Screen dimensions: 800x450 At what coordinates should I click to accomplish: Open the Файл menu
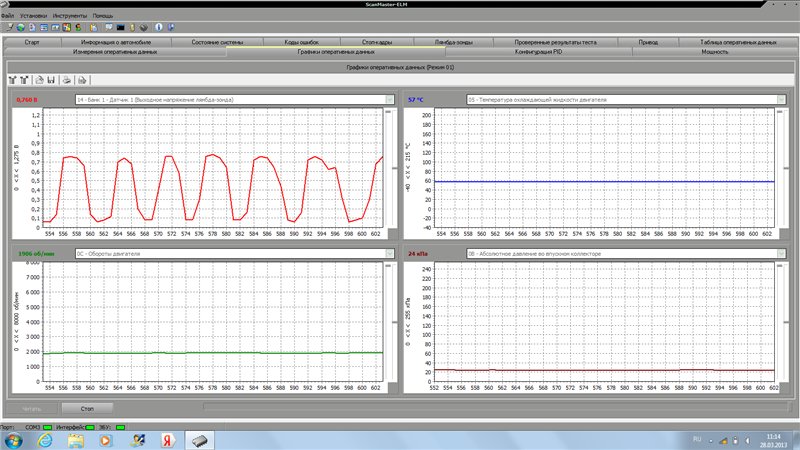(8, 16)
